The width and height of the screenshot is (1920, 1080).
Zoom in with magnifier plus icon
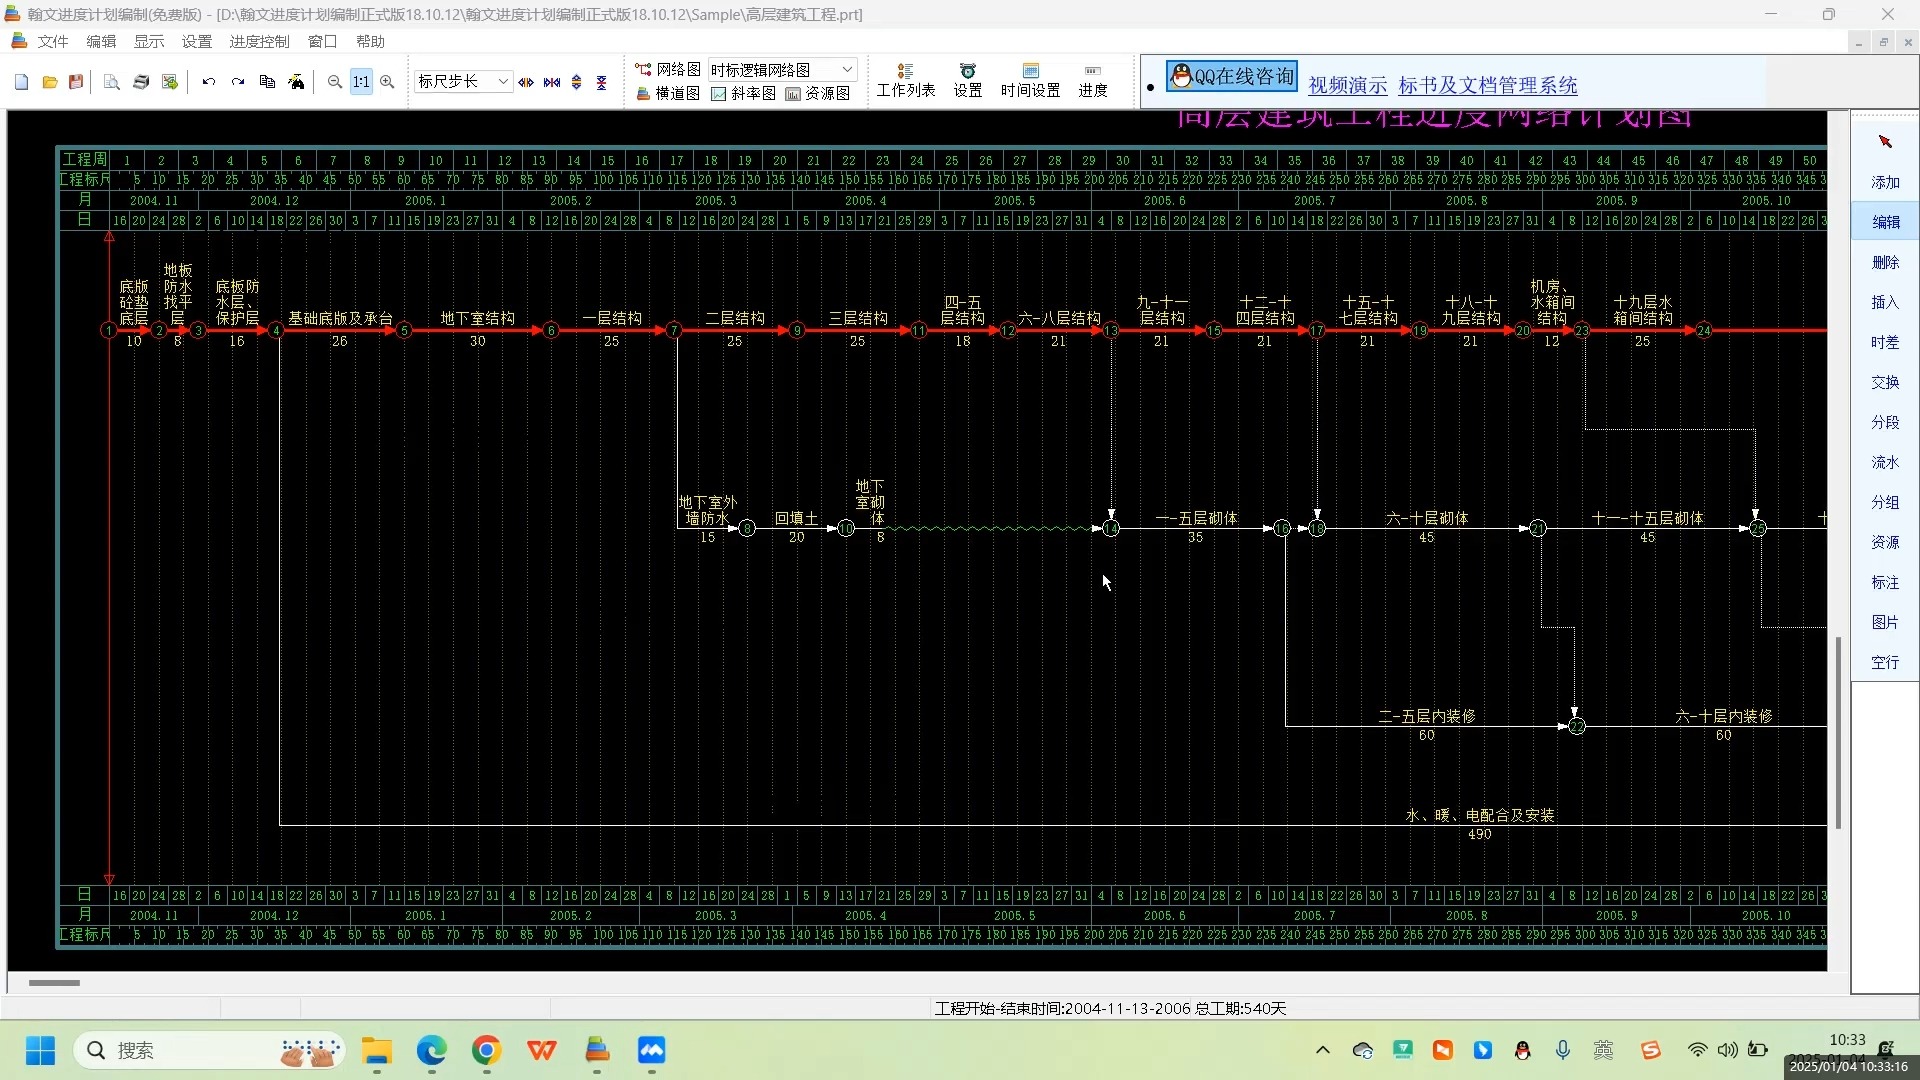pyautogui.click(x=387, y=82)
